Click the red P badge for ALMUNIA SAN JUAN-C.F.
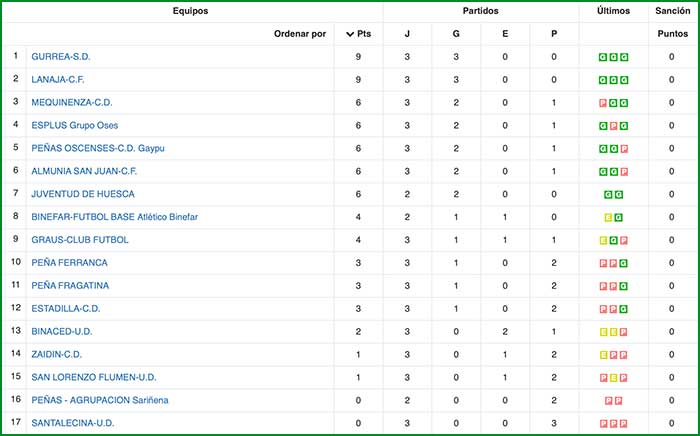The image size is (700, 436). tap(623, 172)
